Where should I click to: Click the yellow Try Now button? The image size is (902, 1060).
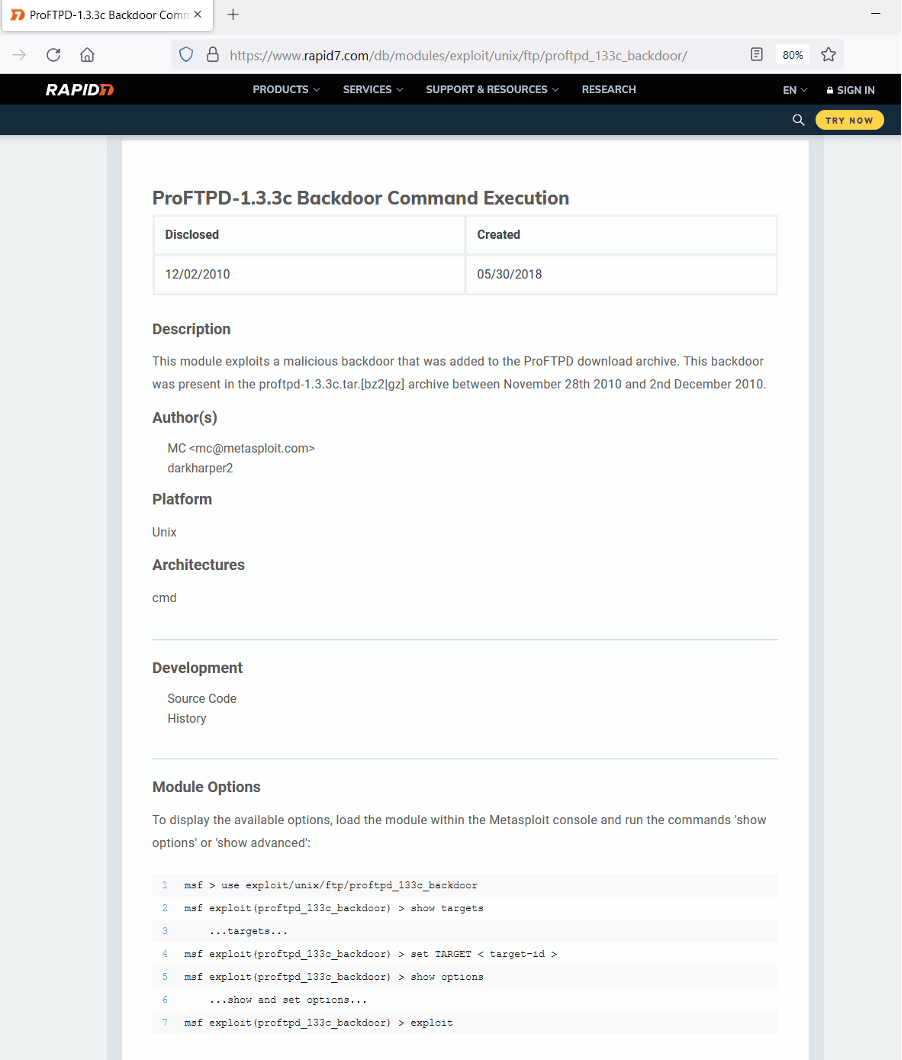[849, 120]
